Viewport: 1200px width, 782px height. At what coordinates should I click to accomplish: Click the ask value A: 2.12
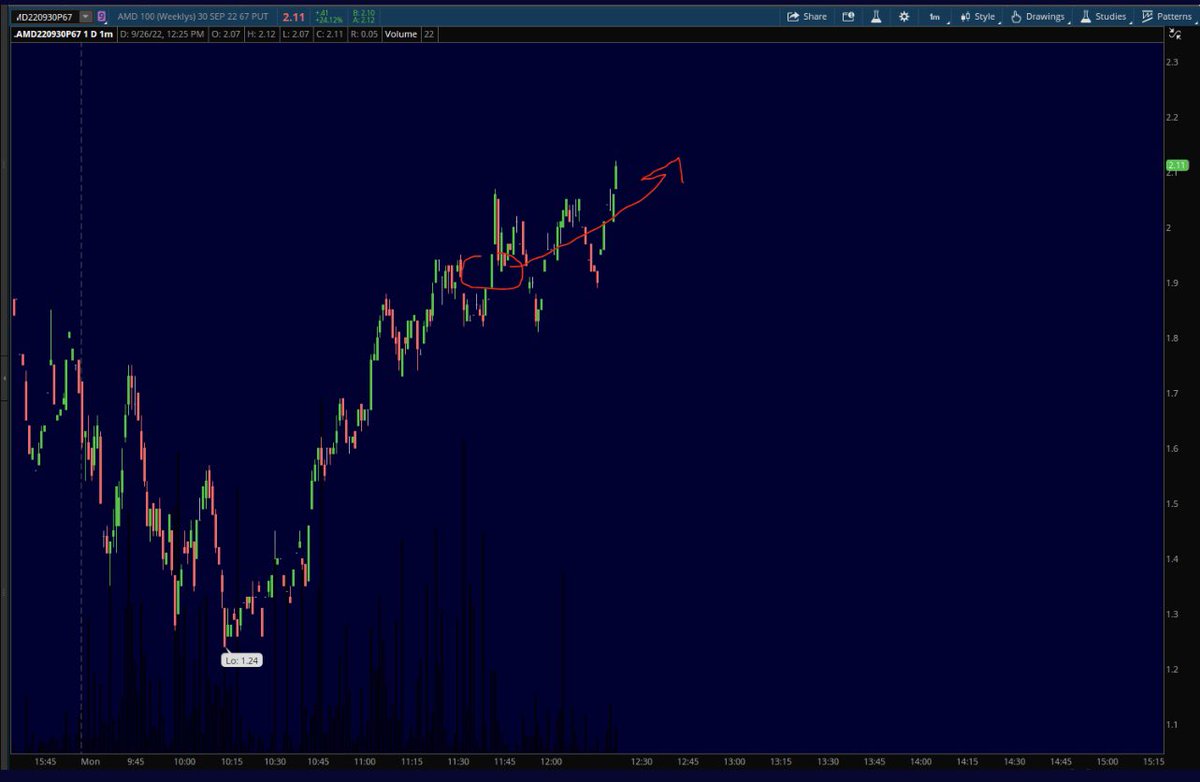coord(363,21)
